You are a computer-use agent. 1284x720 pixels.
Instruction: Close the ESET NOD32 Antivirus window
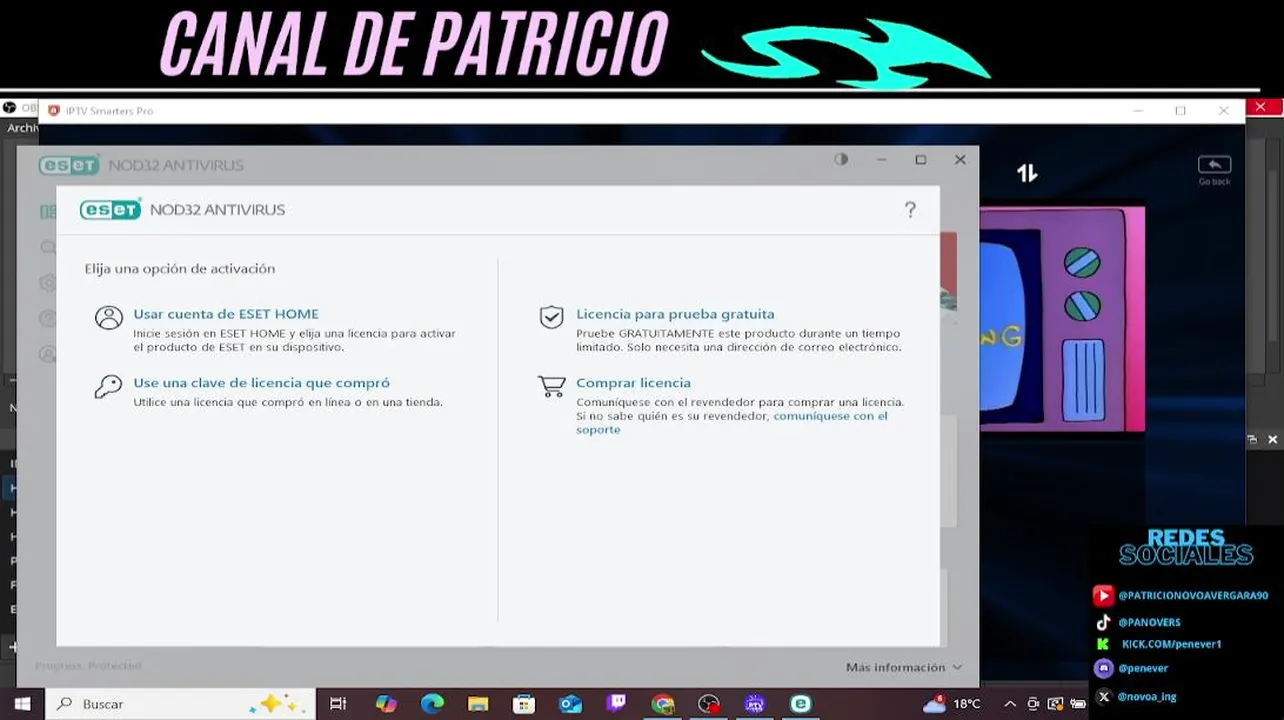pos(960,159)
